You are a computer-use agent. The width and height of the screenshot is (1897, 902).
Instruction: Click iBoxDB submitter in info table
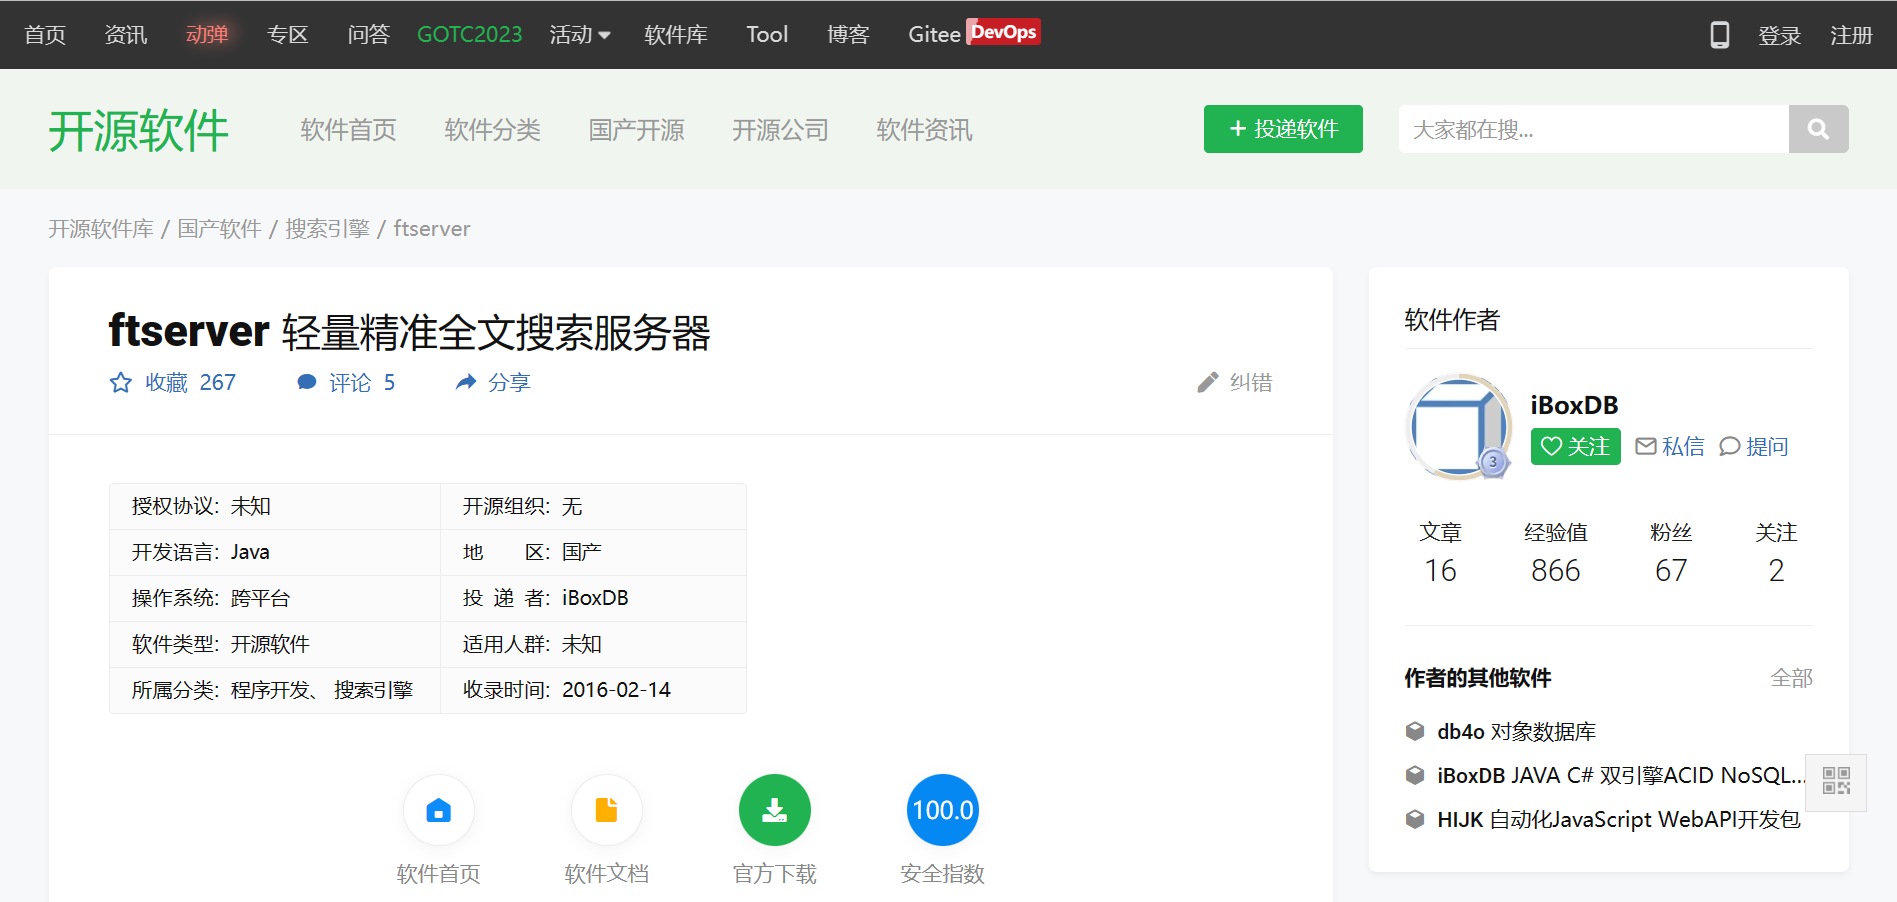[595, 598]
